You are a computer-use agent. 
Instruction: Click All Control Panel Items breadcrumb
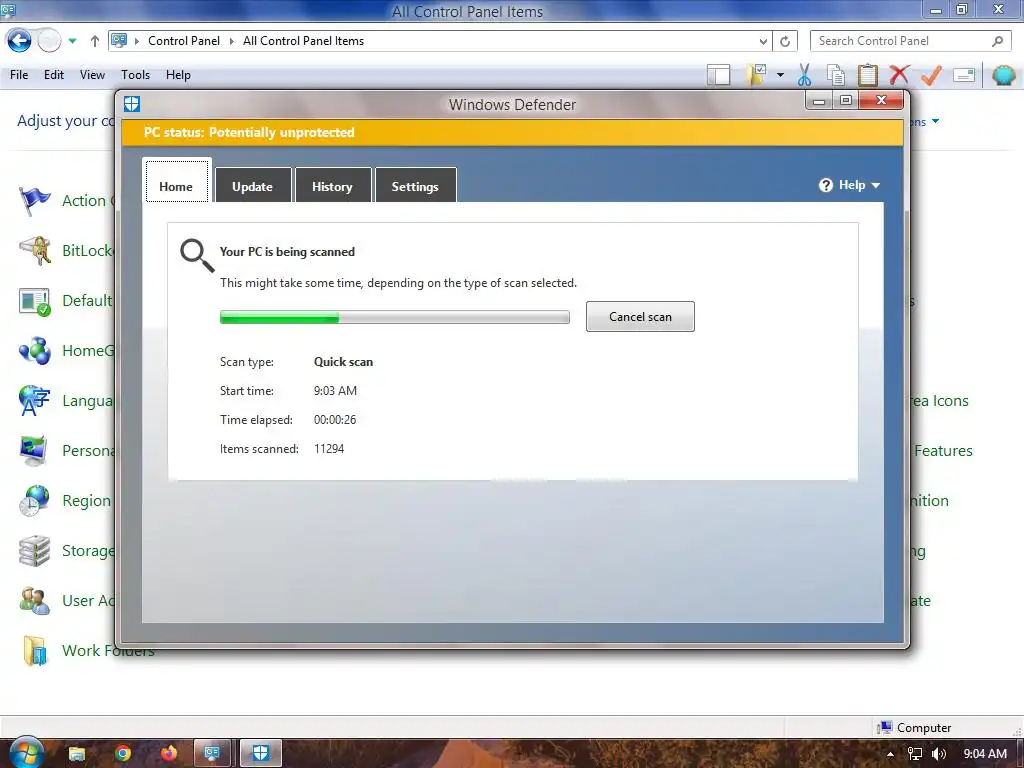(x=304, y=40)
